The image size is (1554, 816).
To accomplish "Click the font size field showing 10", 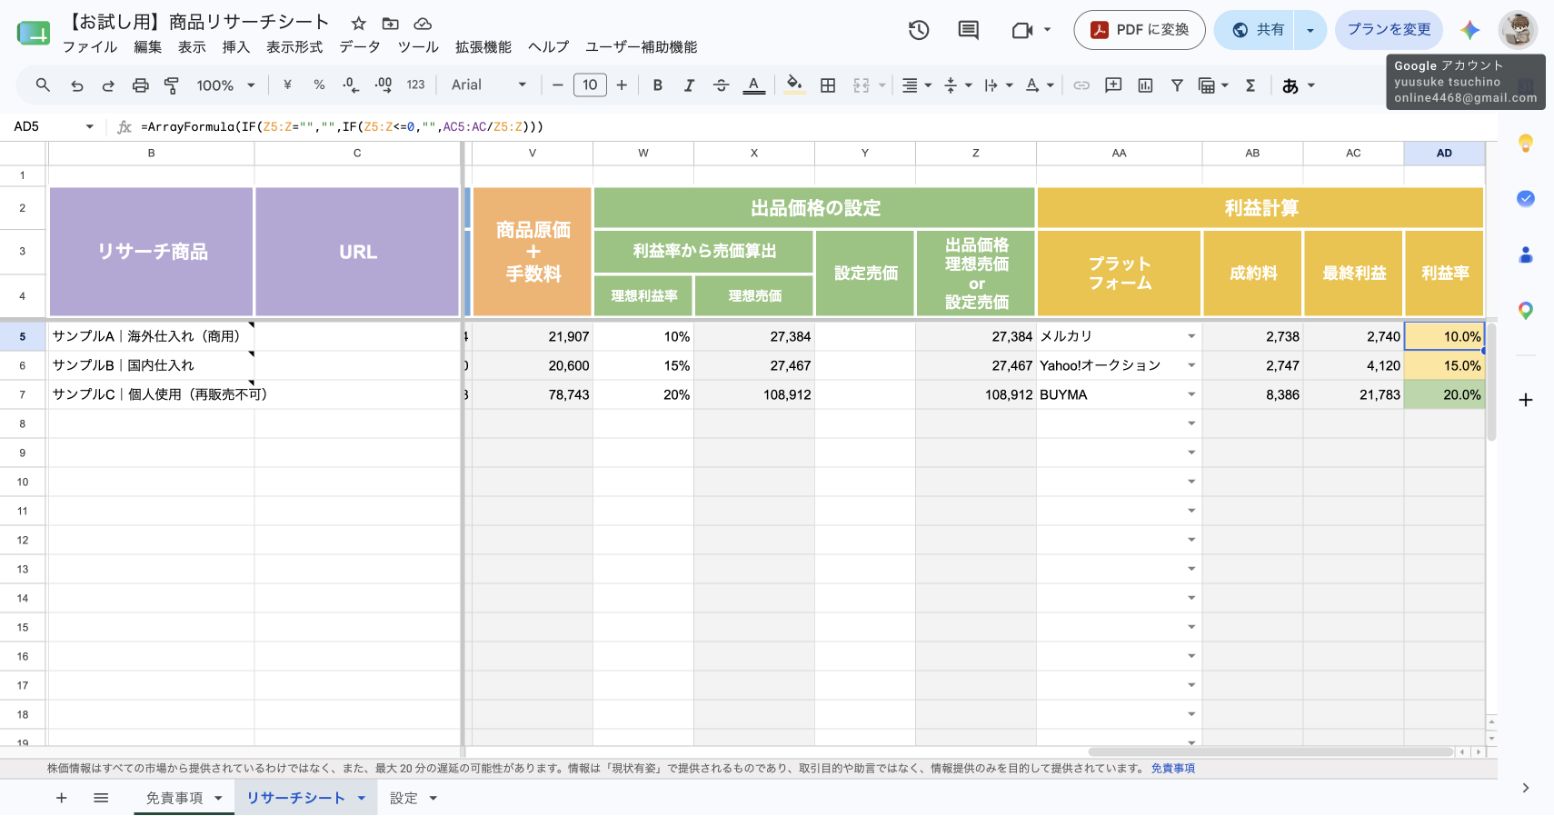I will click(590, 85).
